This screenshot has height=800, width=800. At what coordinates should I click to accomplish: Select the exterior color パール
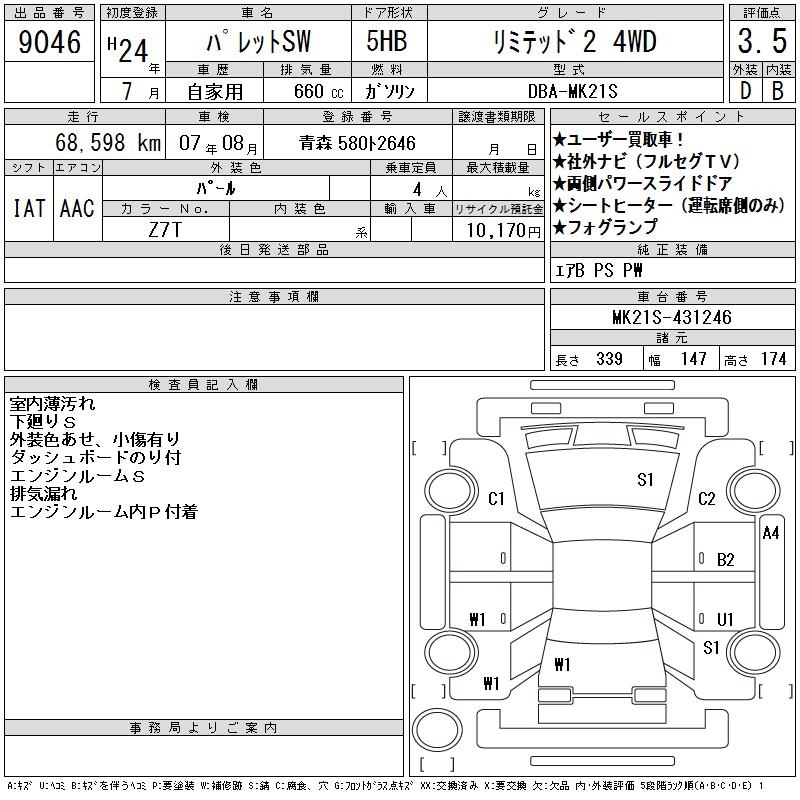(x=216, y=188)
